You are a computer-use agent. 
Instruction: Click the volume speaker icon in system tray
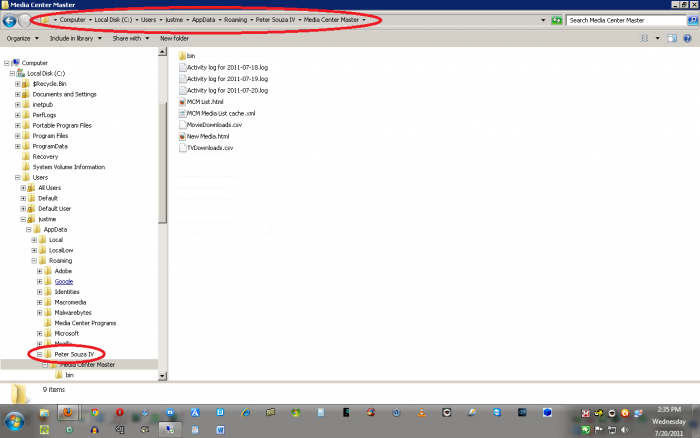tap(625, 430)
